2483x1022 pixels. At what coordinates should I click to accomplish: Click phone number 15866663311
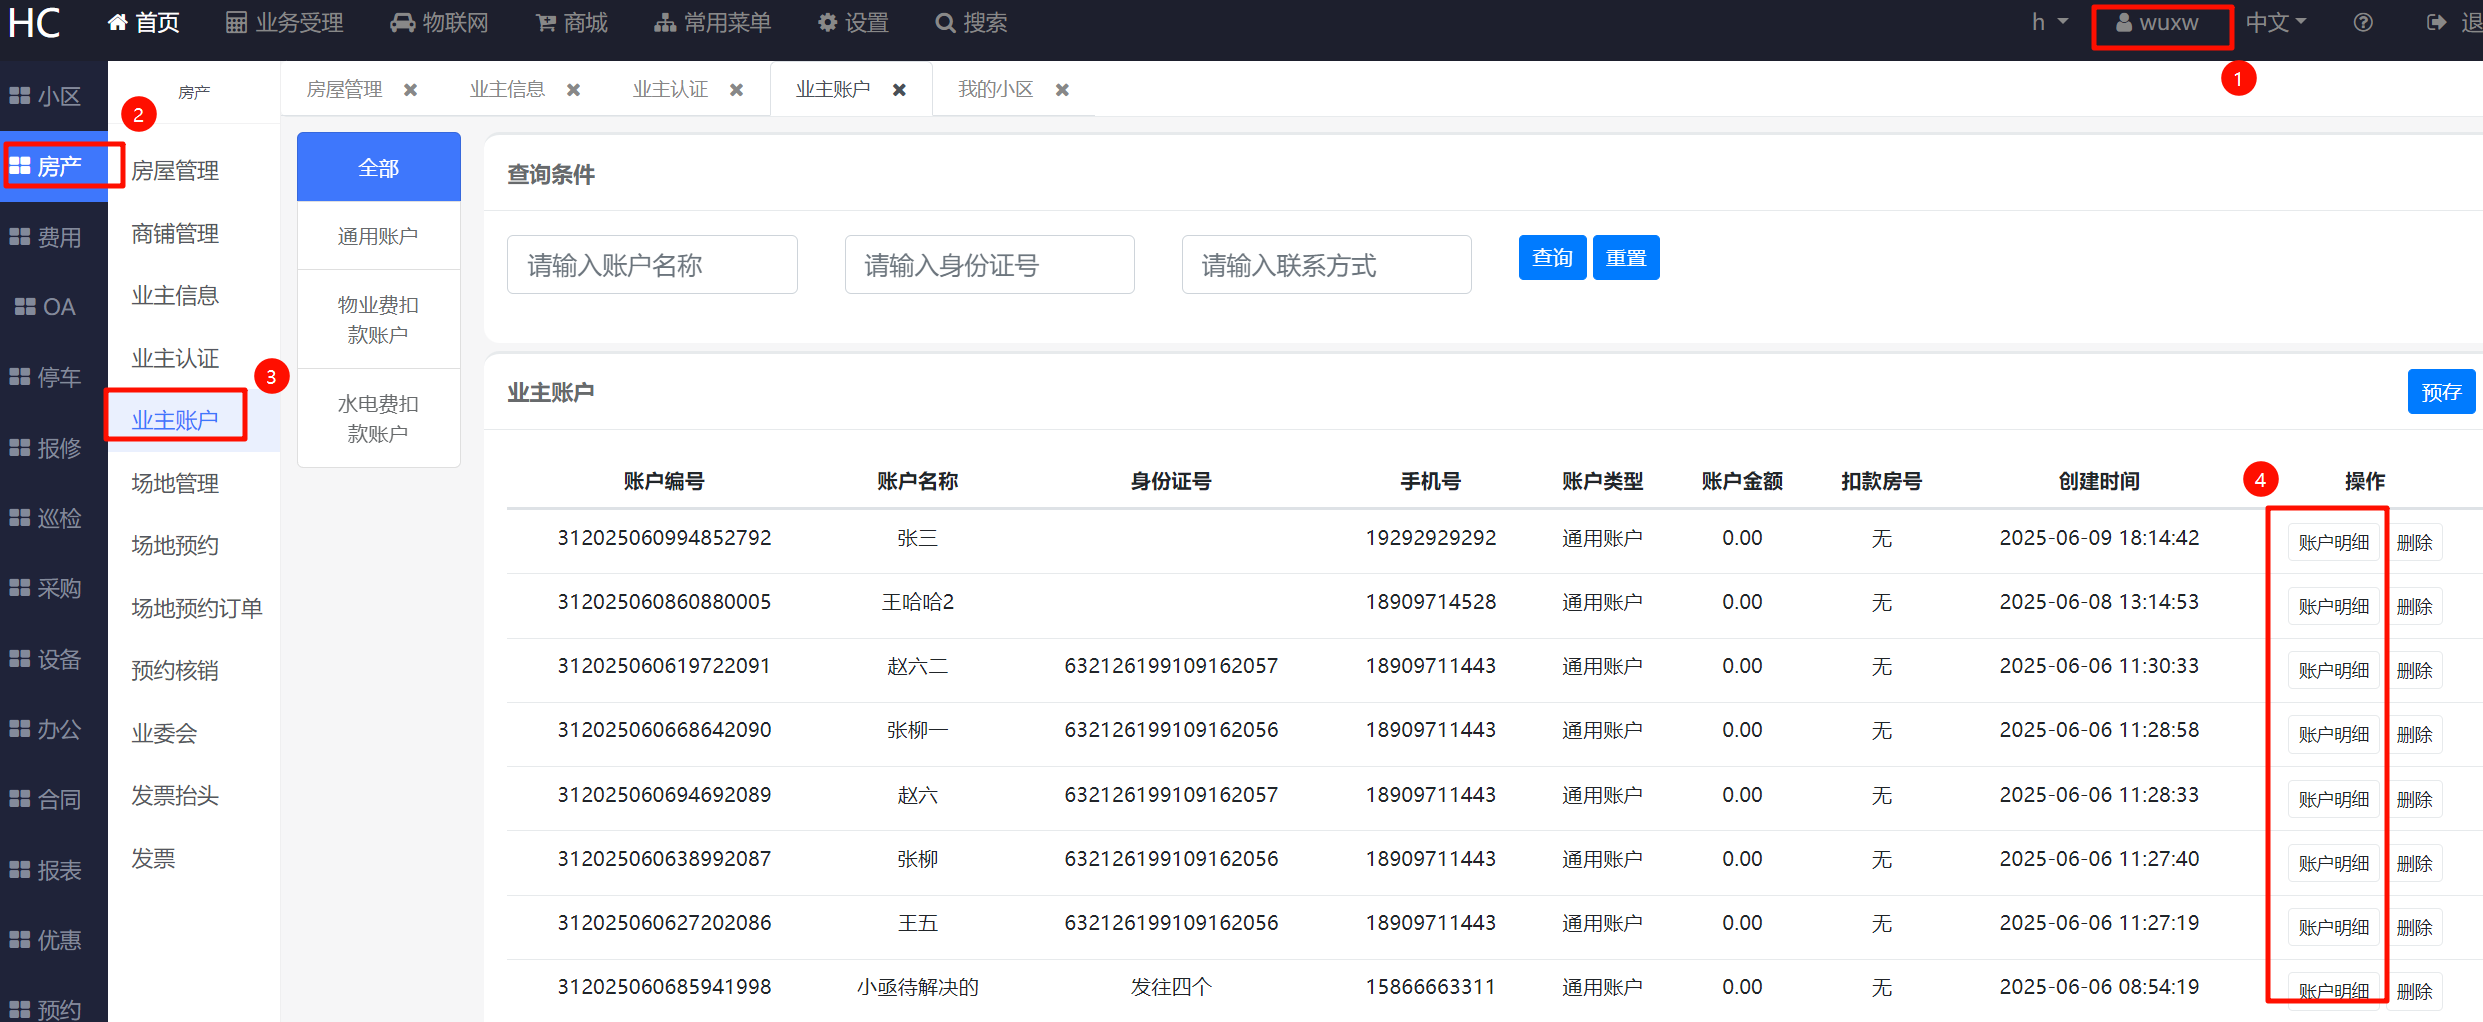click(1431, 987)
